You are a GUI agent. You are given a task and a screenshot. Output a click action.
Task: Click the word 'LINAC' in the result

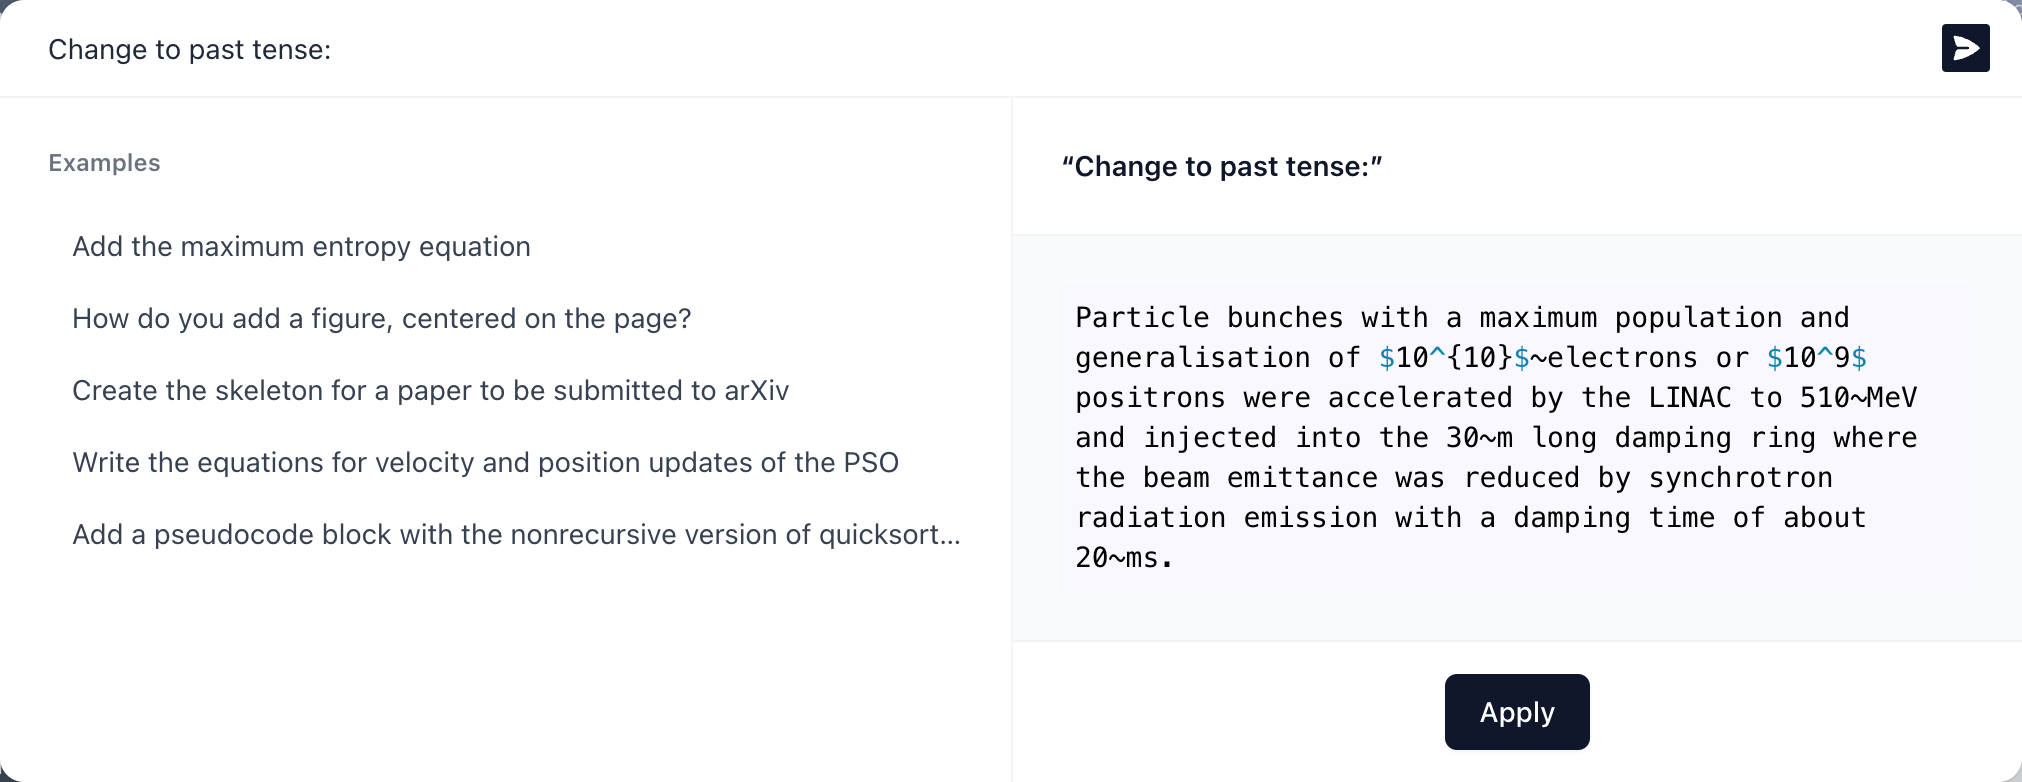1690,398
